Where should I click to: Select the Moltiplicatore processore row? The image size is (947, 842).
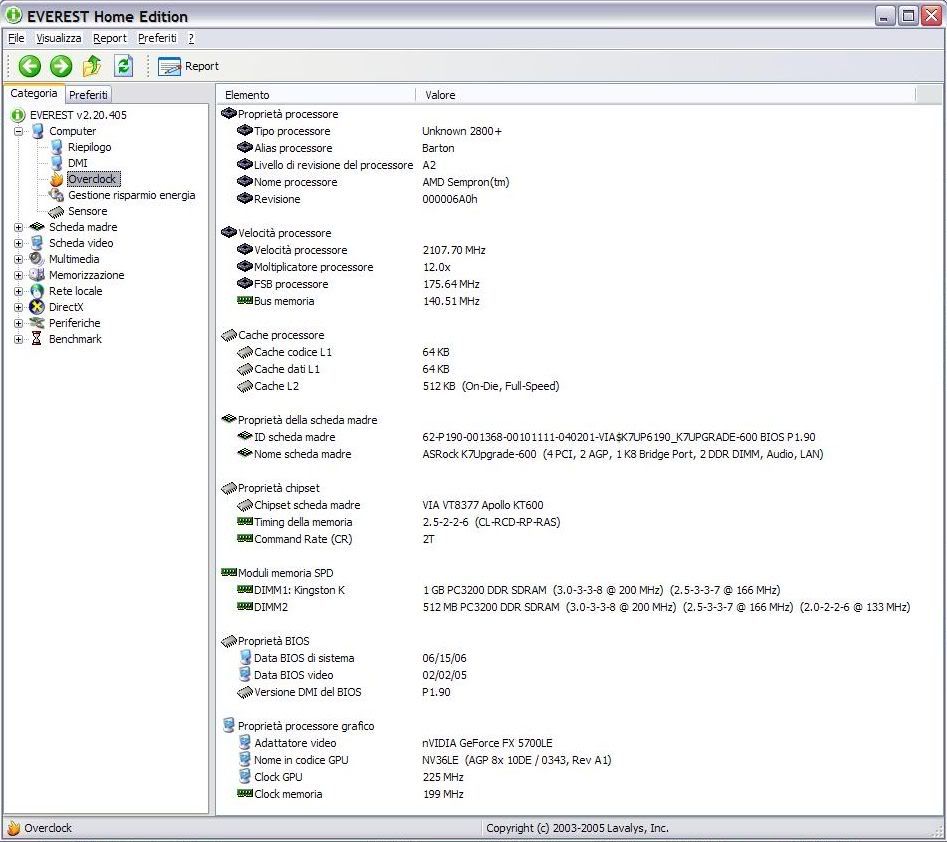[344, 267]
